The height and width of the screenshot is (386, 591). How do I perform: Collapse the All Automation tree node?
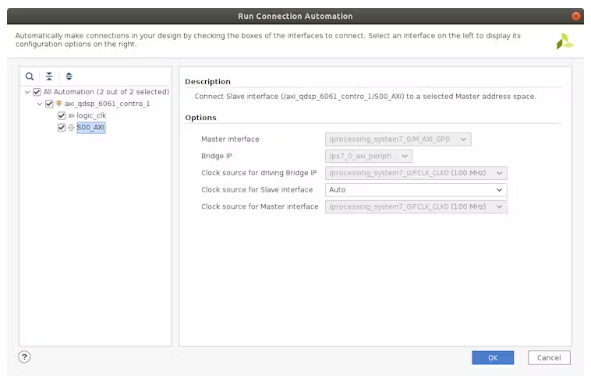[27, 92]
